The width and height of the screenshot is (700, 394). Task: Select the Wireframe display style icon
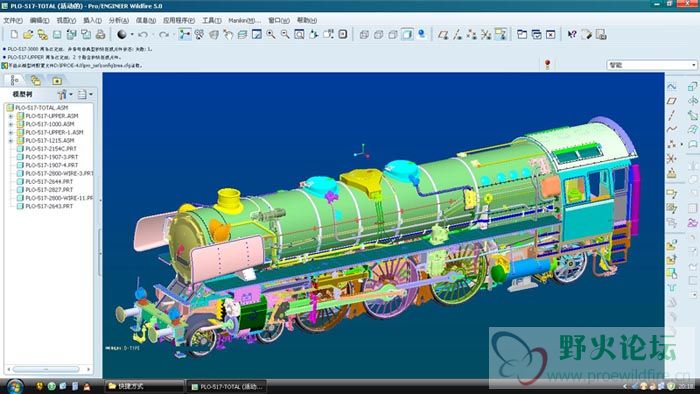point(364,34)
